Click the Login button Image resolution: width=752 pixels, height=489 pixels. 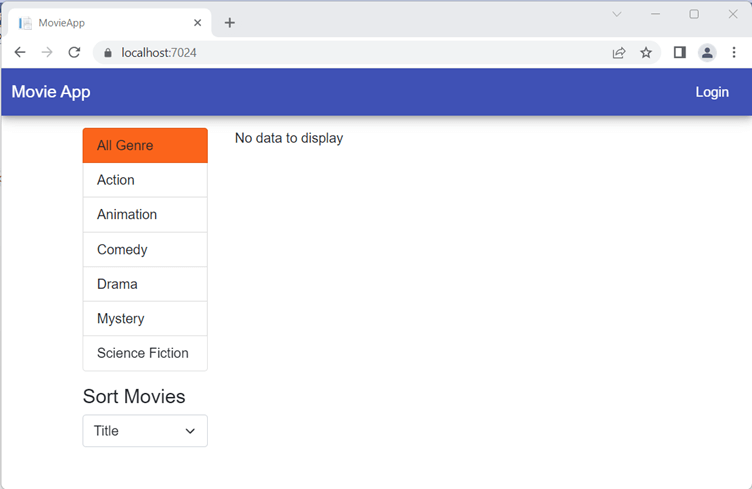(x=712, y=92)
